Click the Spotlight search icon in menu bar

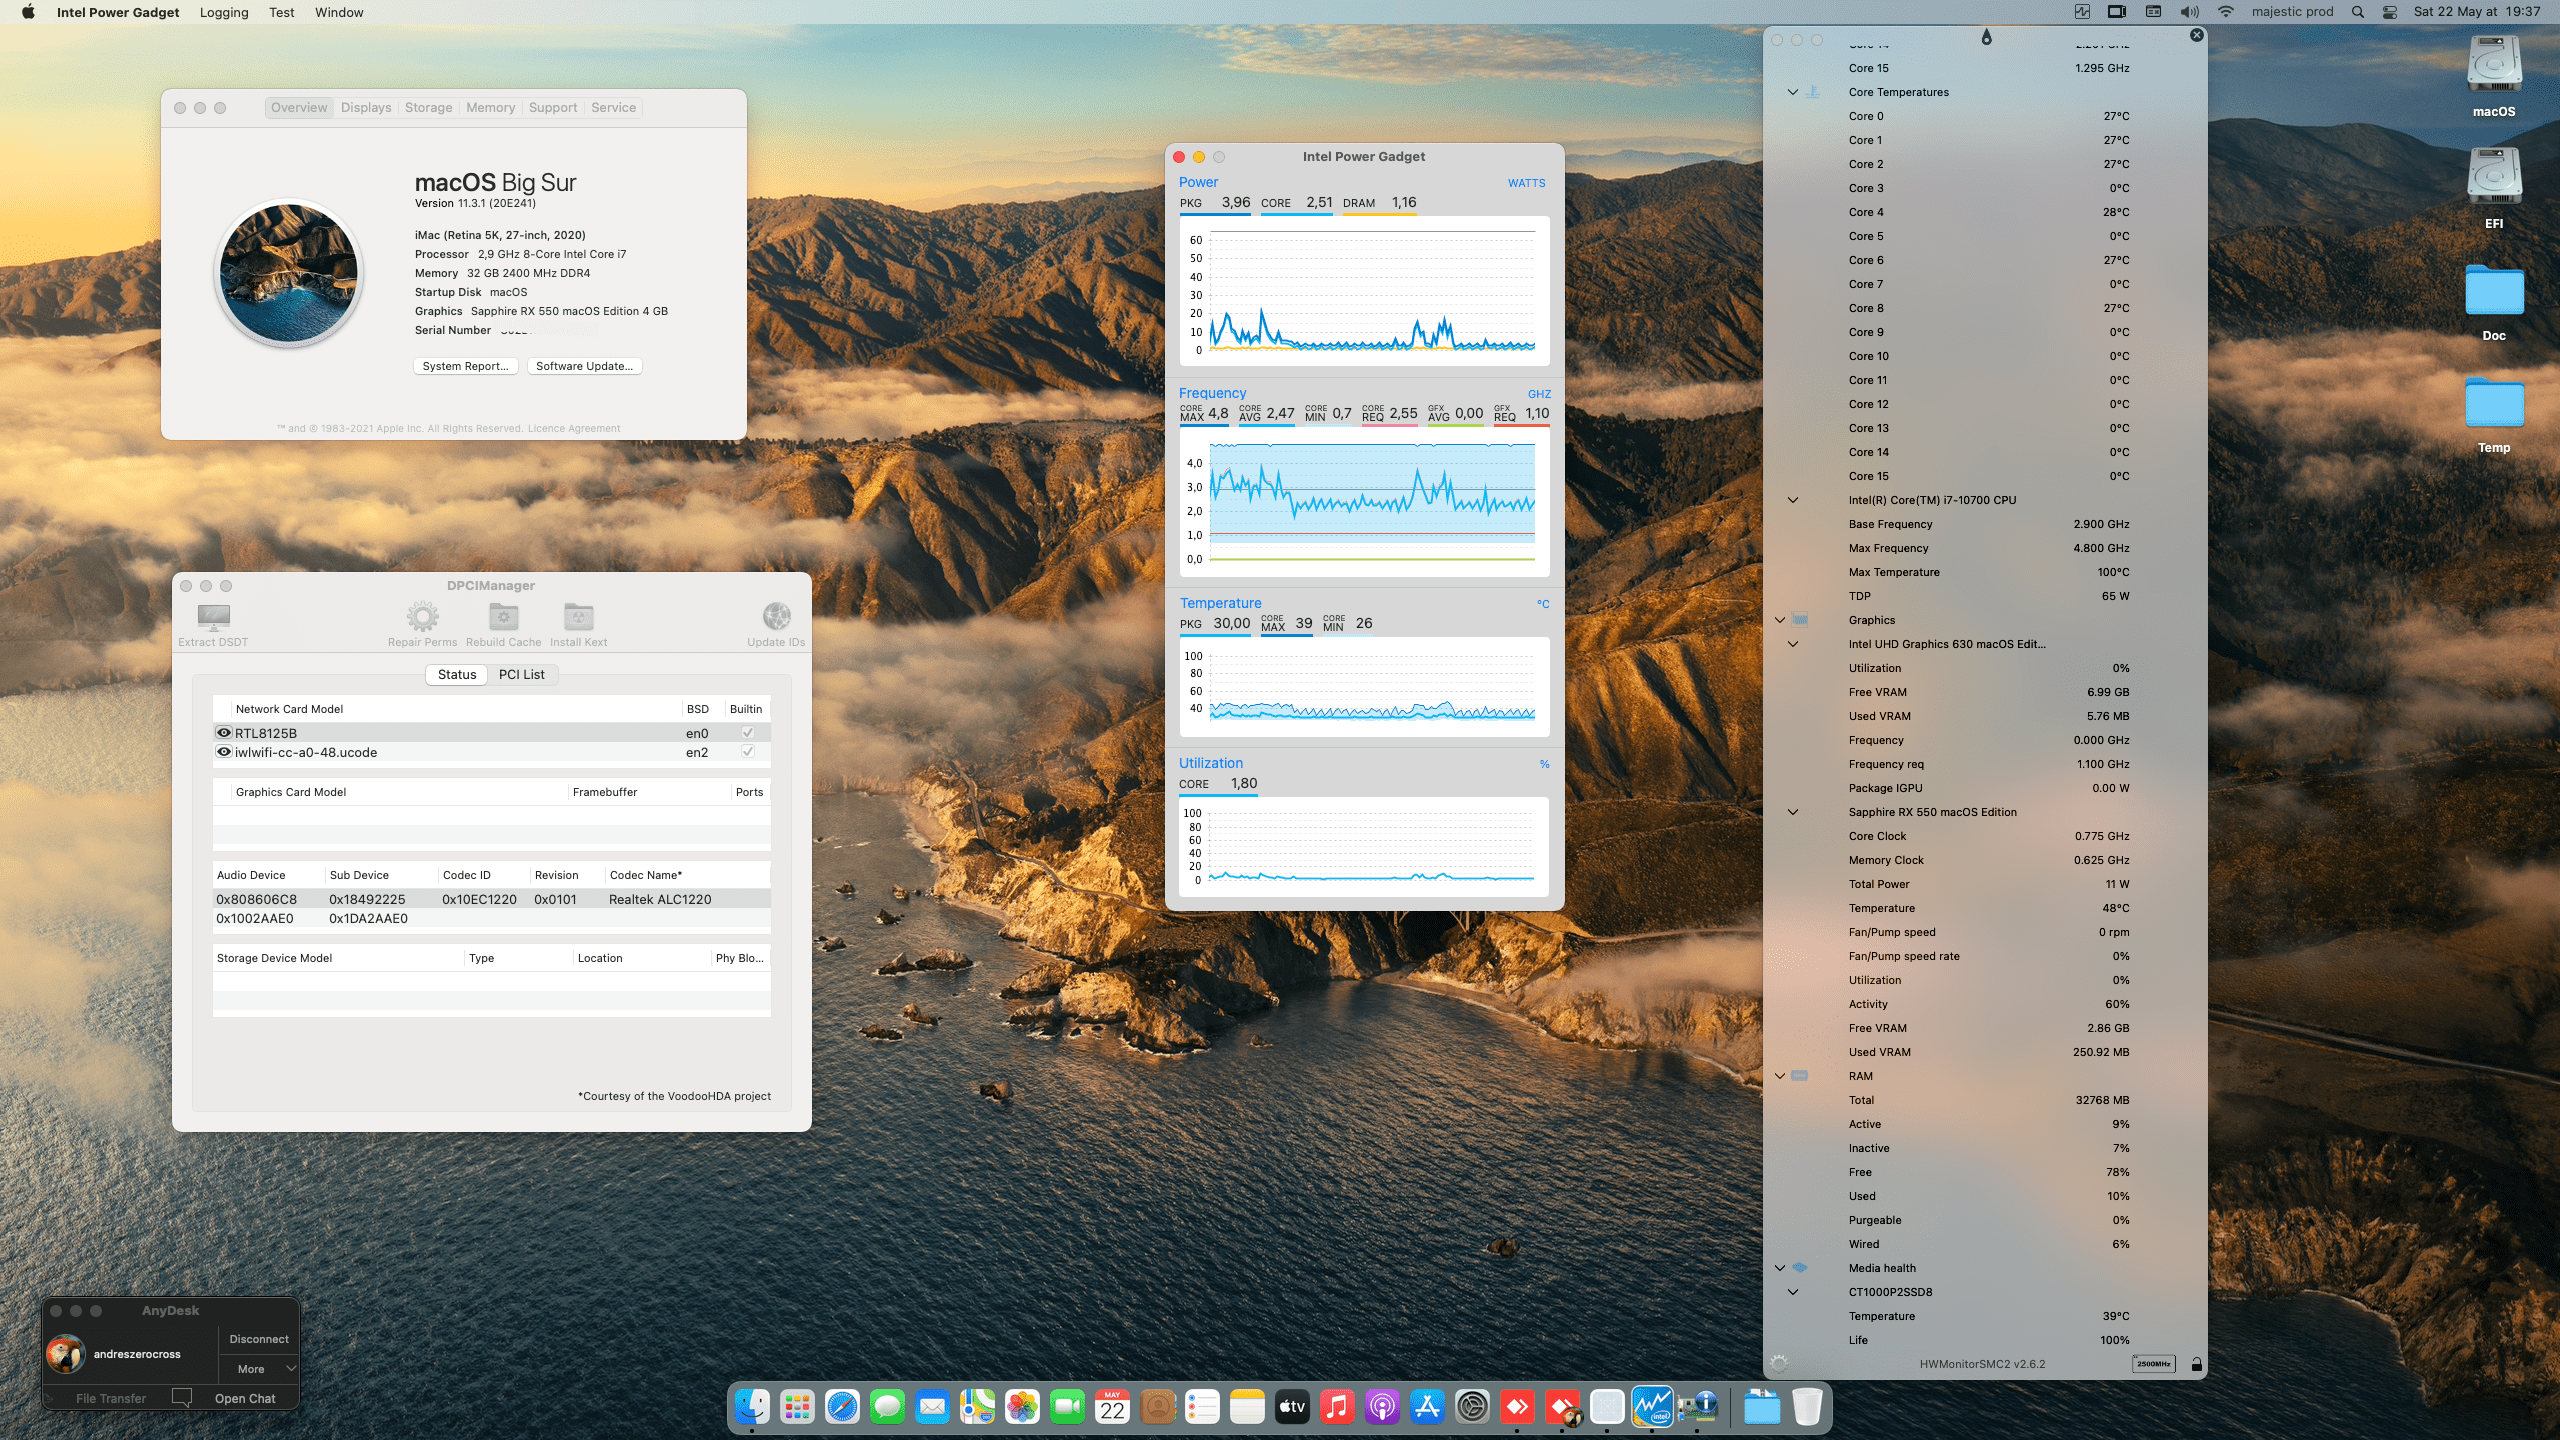[x=2358, y=12]
